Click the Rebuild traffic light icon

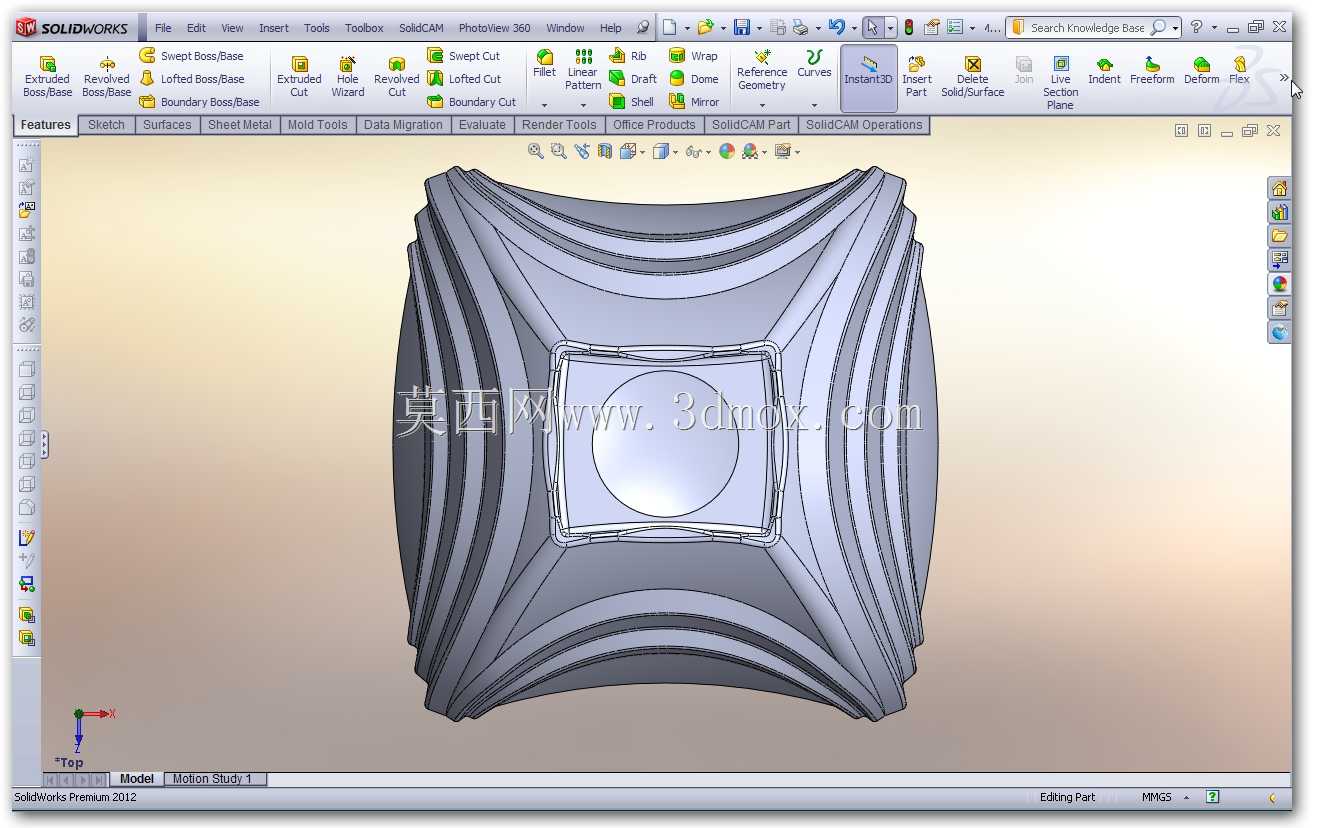pos(909,28)
